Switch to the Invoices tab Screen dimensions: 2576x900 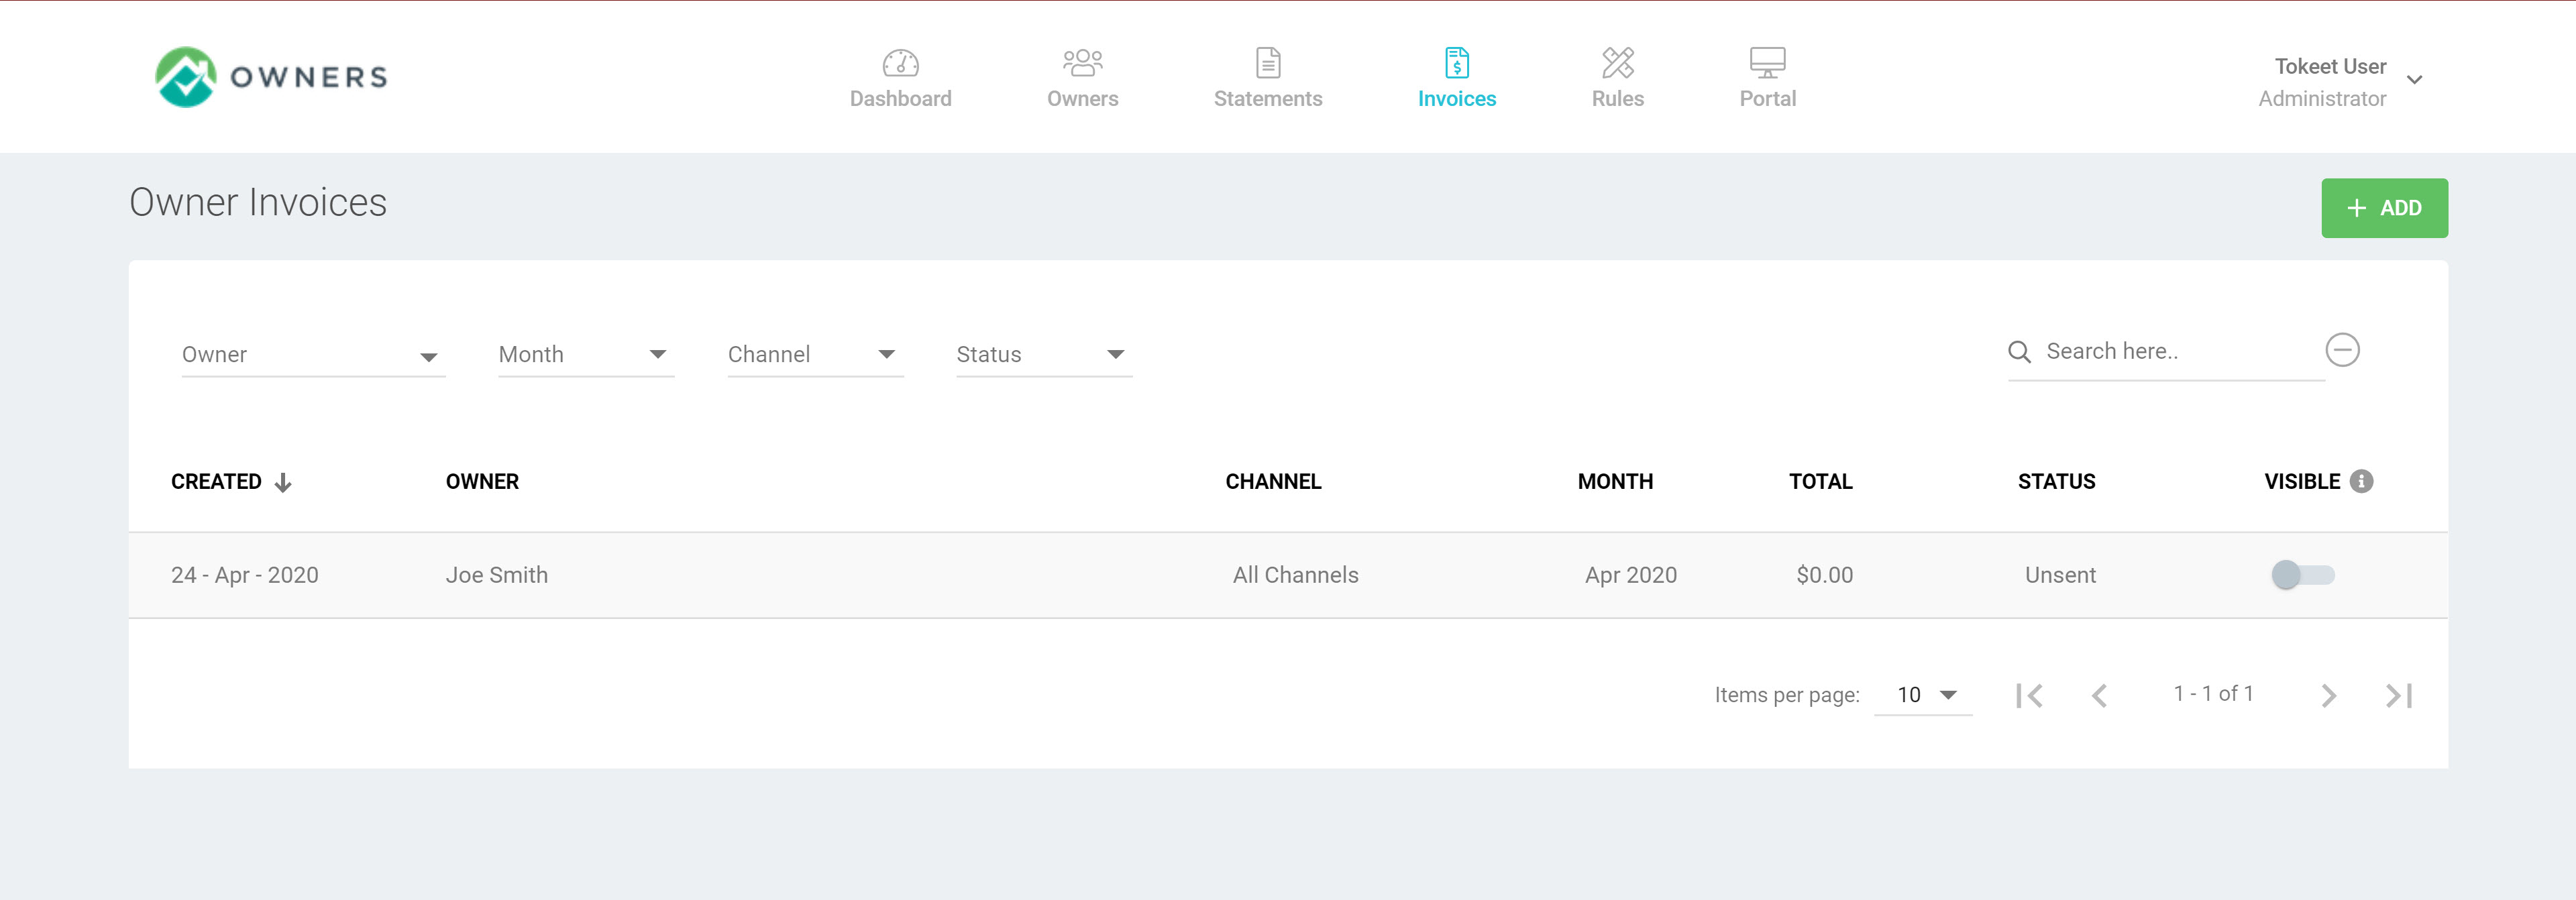[1457, 77]
